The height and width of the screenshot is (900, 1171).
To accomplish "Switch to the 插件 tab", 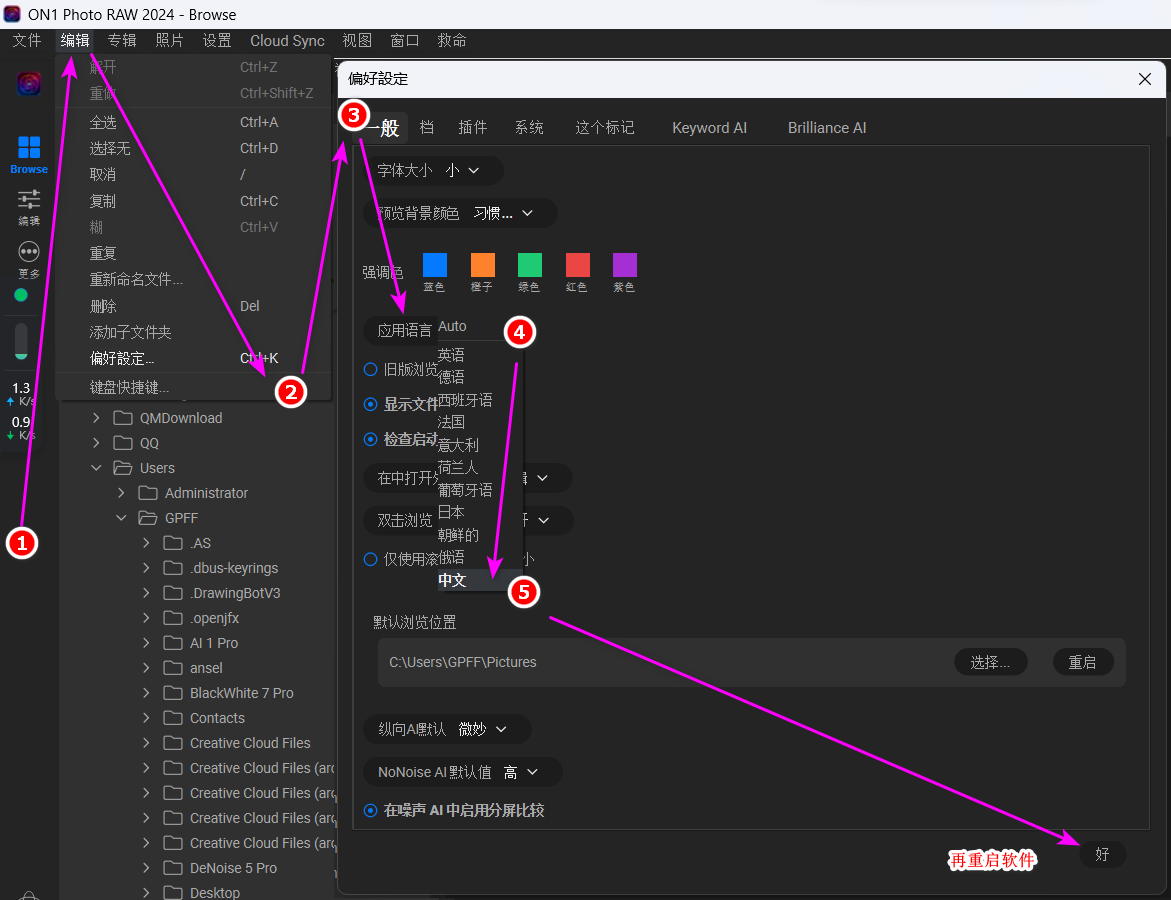I will point(473,128).
